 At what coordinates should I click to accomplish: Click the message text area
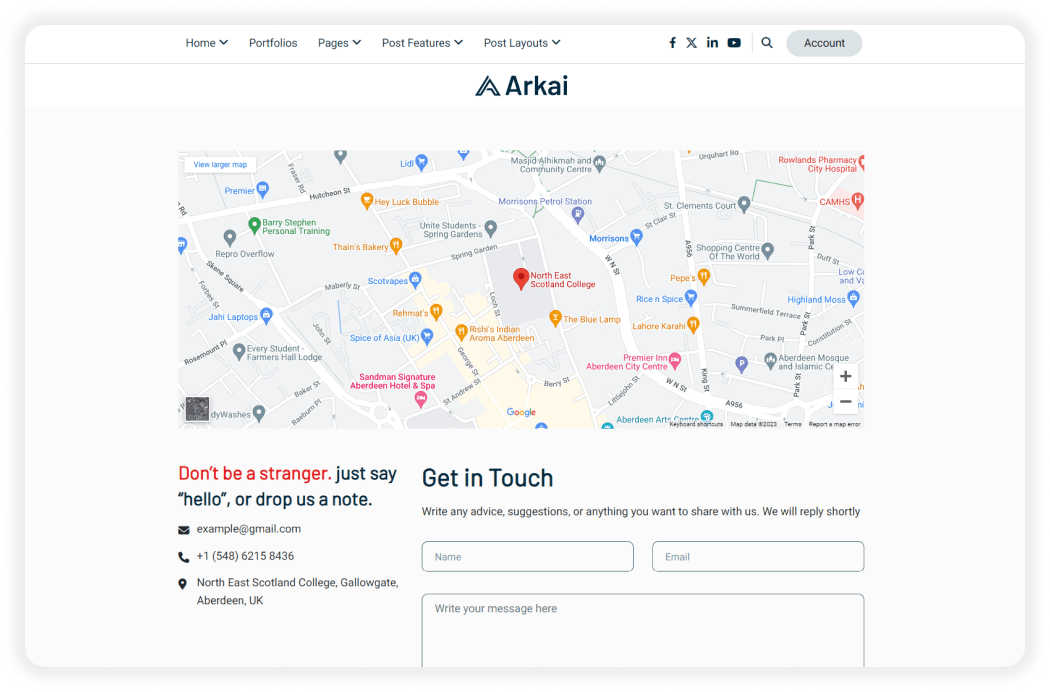[643, 630]
